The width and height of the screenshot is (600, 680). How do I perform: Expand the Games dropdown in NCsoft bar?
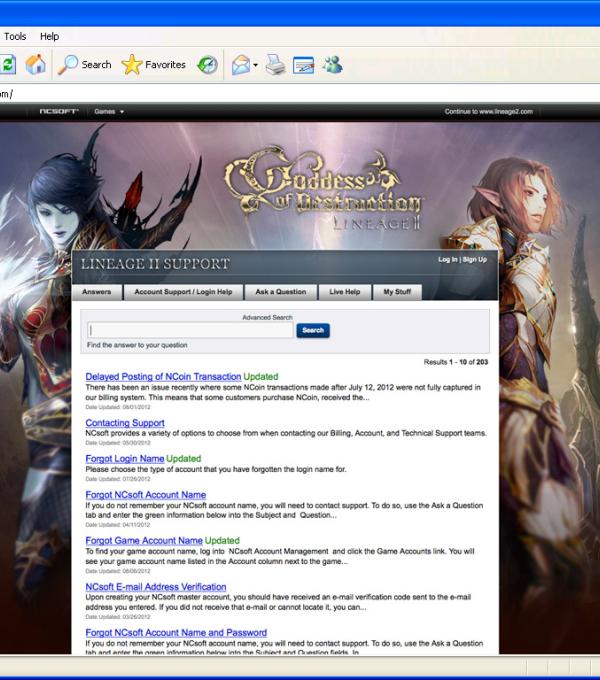tap(109, 112)
